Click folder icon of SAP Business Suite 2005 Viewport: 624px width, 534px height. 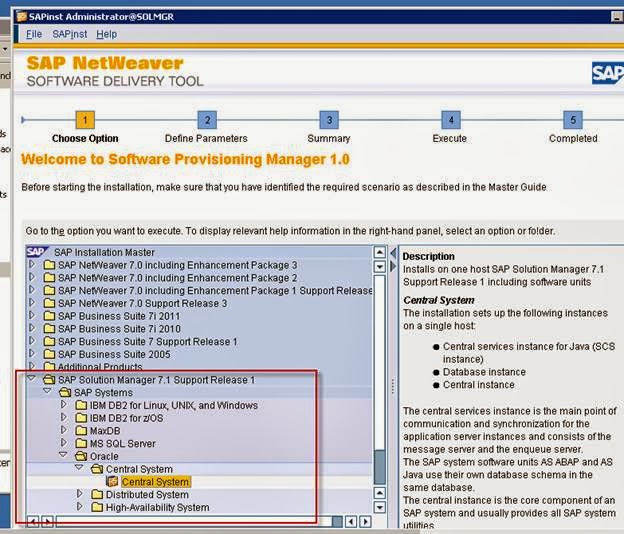tap(49, 354)
